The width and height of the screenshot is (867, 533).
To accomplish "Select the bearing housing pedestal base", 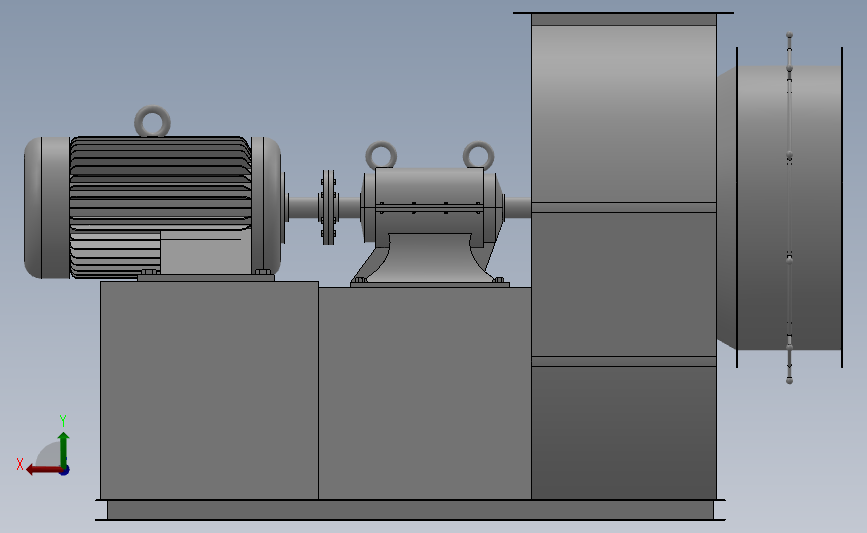I will pyautogui.click(x=430, y=260).
